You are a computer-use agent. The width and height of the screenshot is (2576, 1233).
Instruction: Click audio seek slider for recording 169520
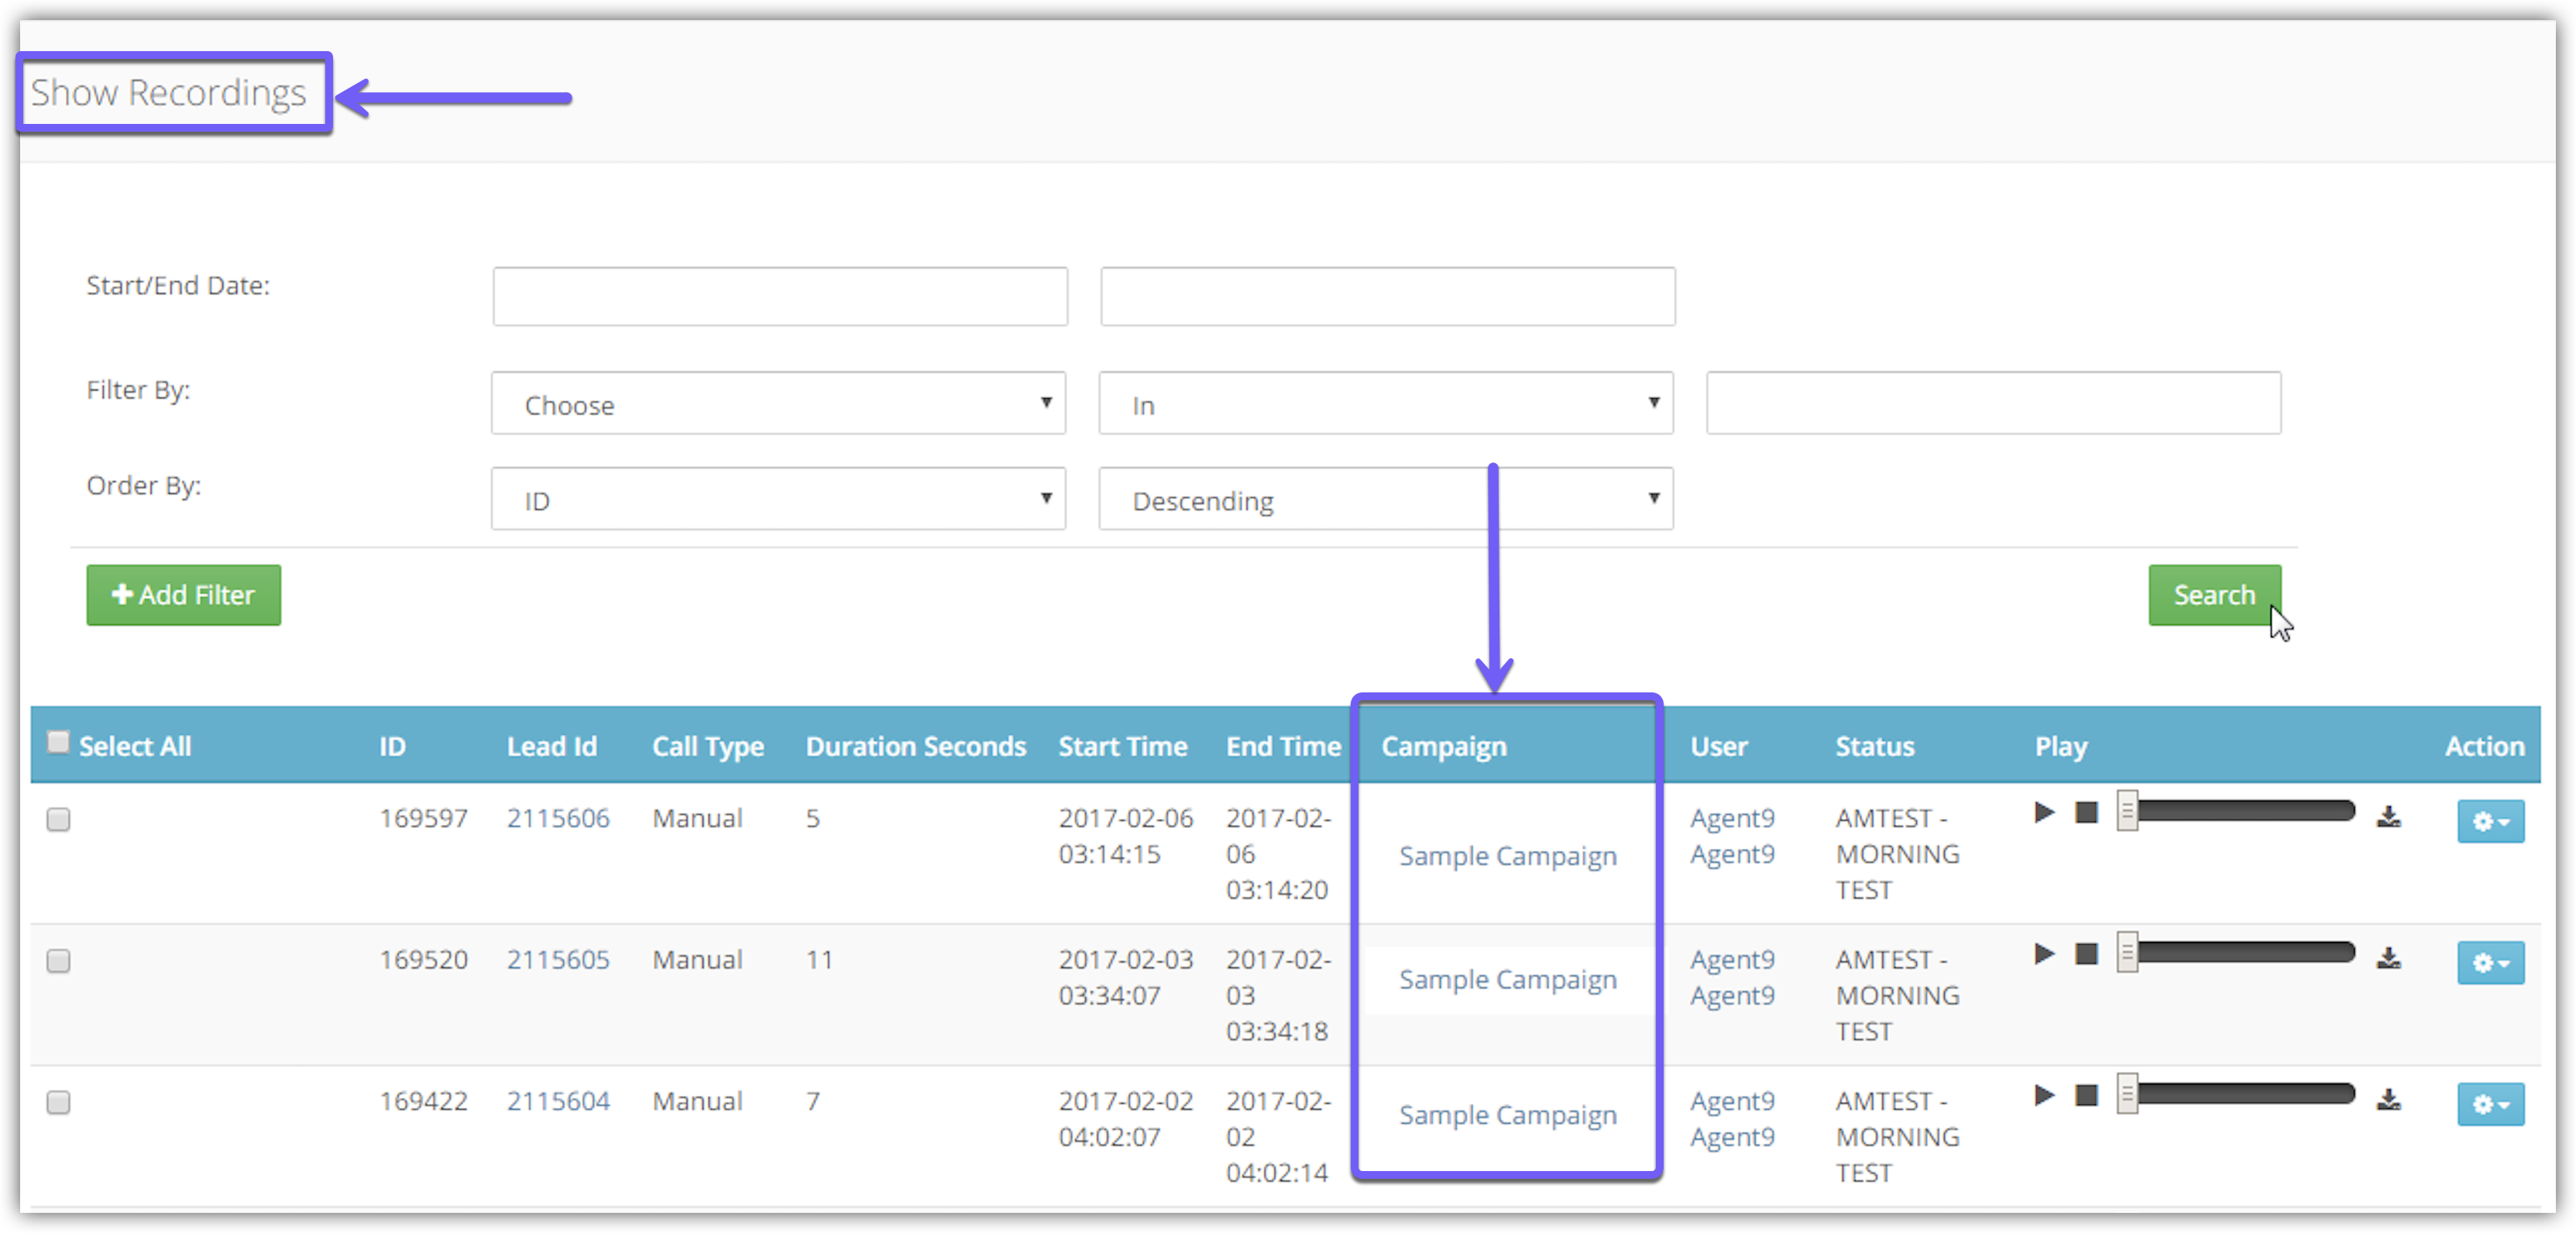pos(2240,952)
